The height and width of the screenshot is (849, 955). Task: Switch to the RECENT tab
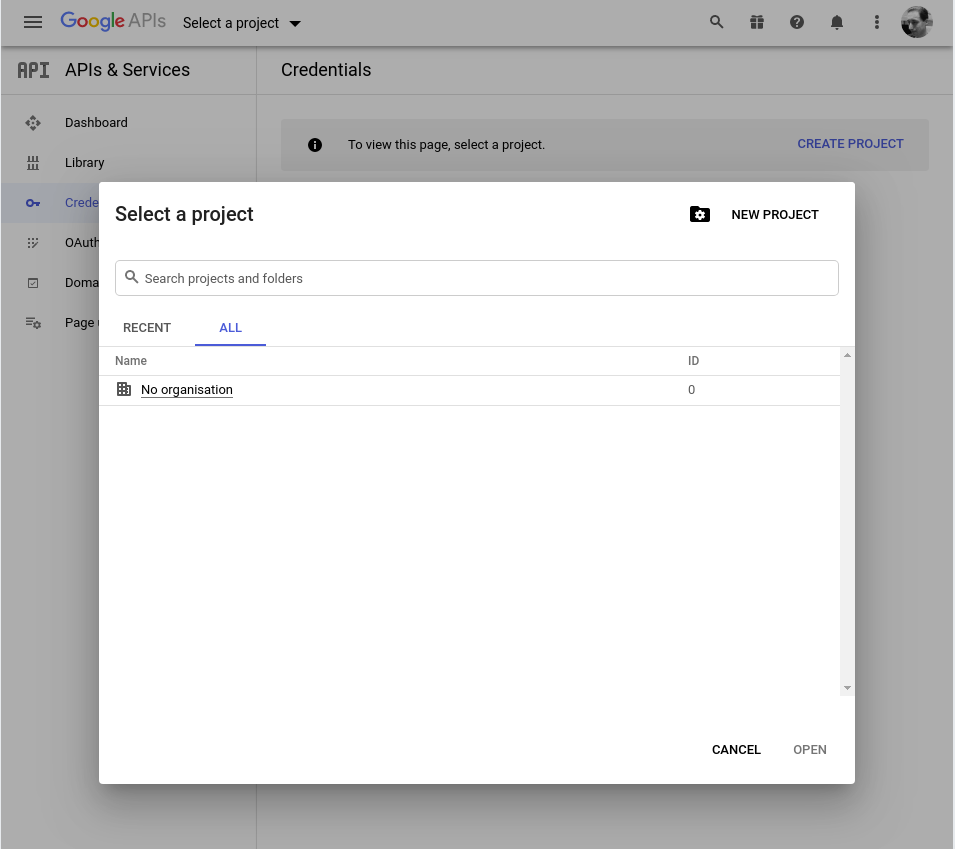click(147, 327)
